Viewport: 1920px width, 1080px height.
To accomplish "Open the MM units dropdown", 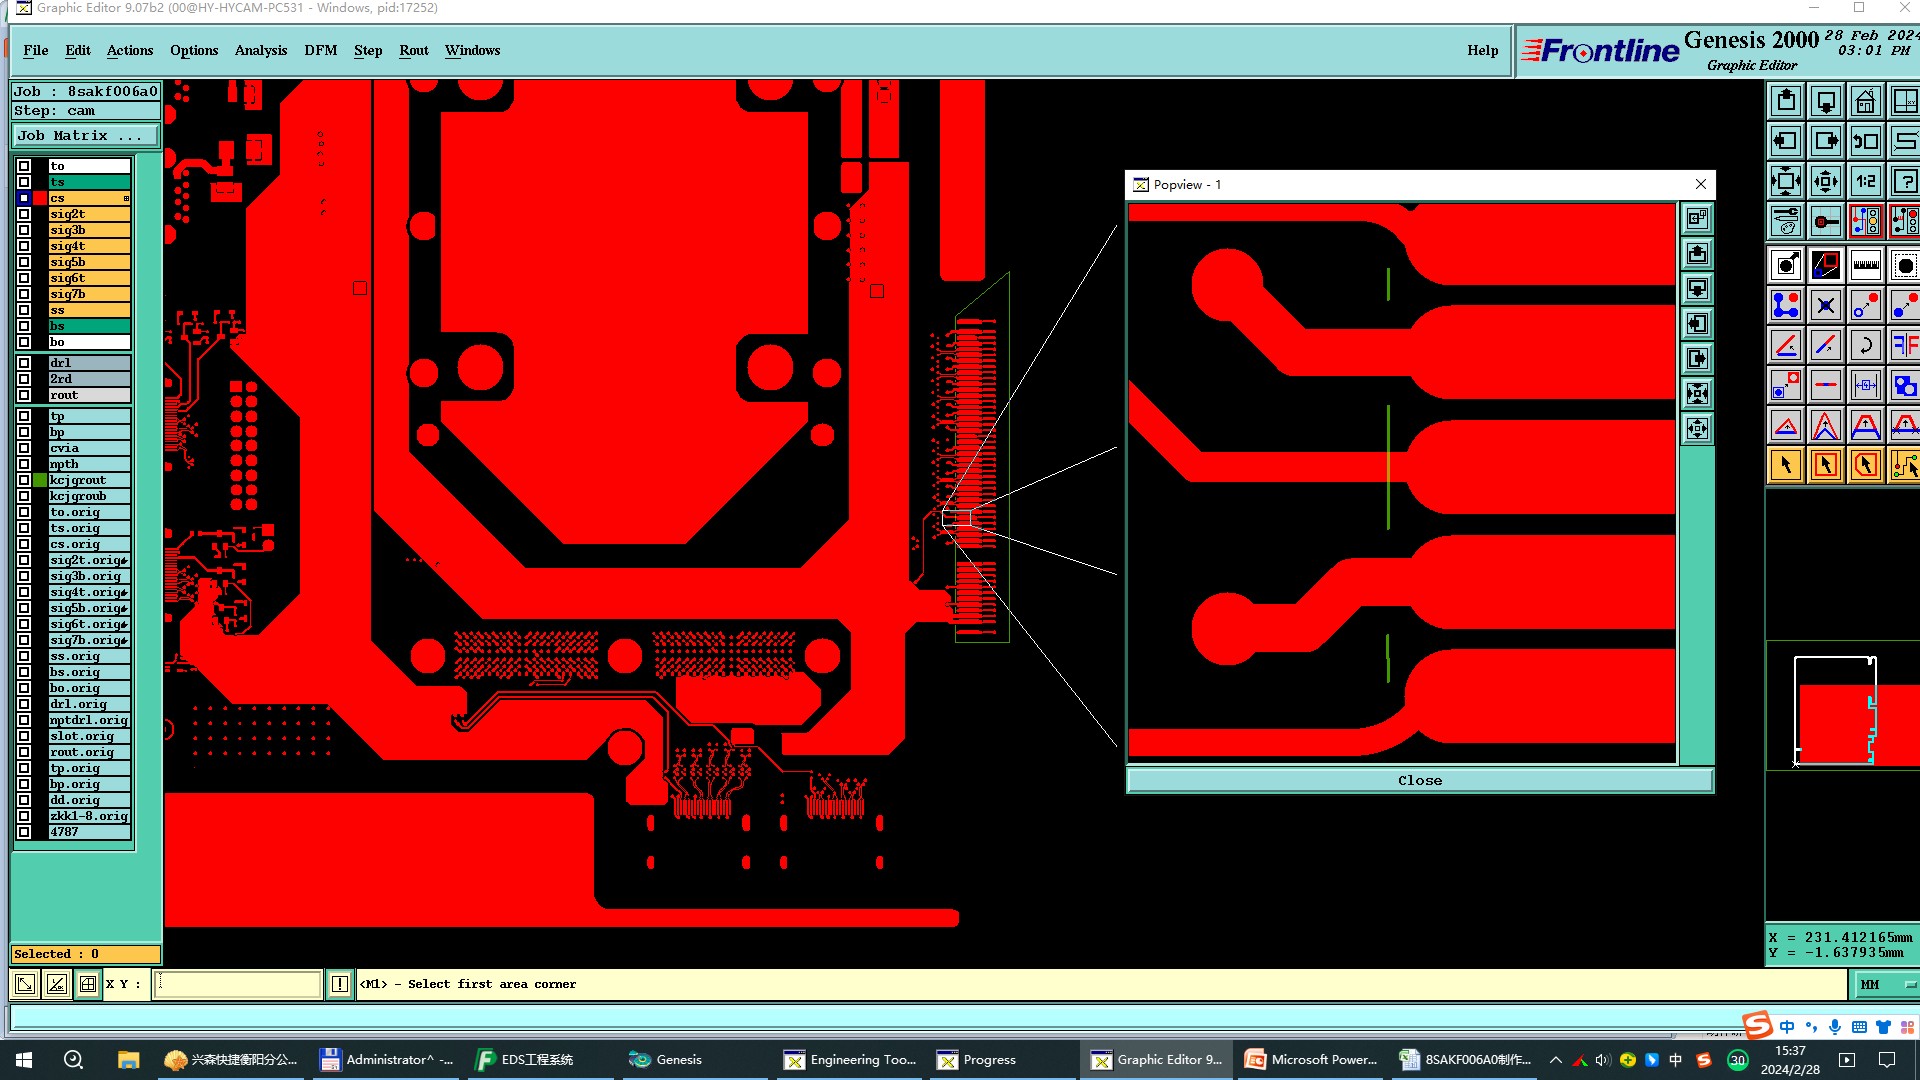I will [x=1885, y=984].
